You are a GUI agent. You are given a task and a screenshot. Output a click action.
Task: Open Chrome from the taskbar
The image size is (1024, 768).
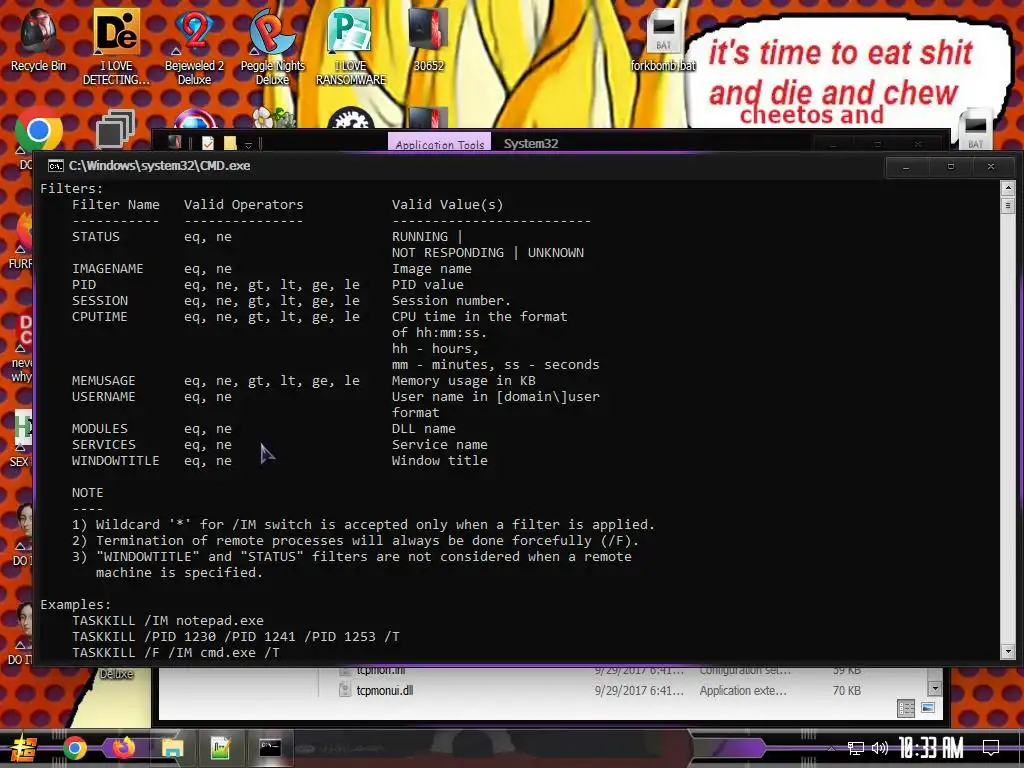(75, 748)
